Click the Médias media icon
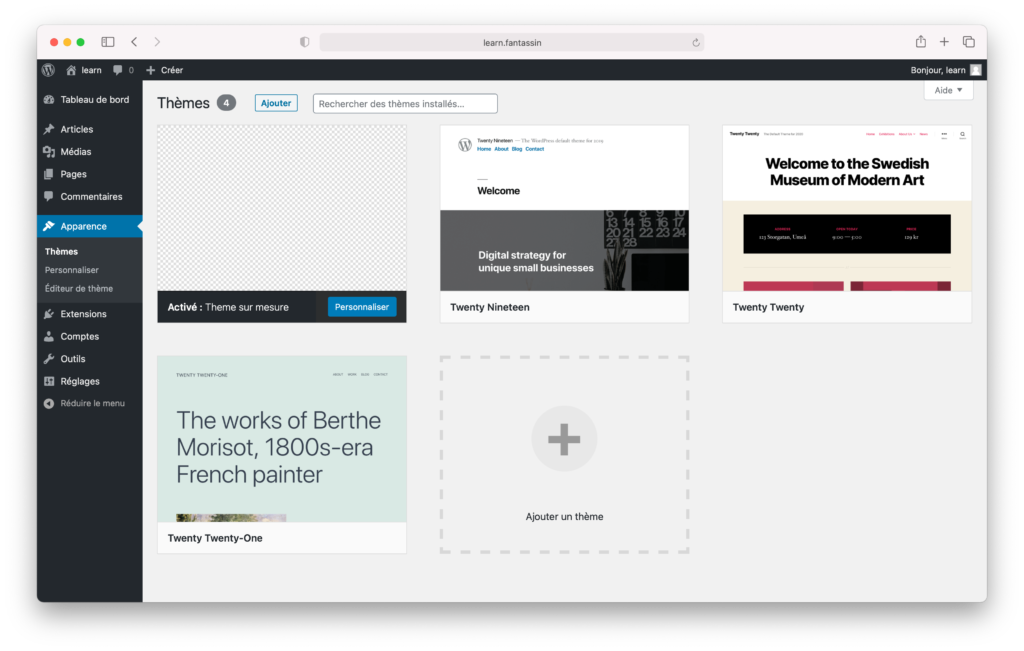The width and height of the screenshot is (1024, 651). coord(49,151)
